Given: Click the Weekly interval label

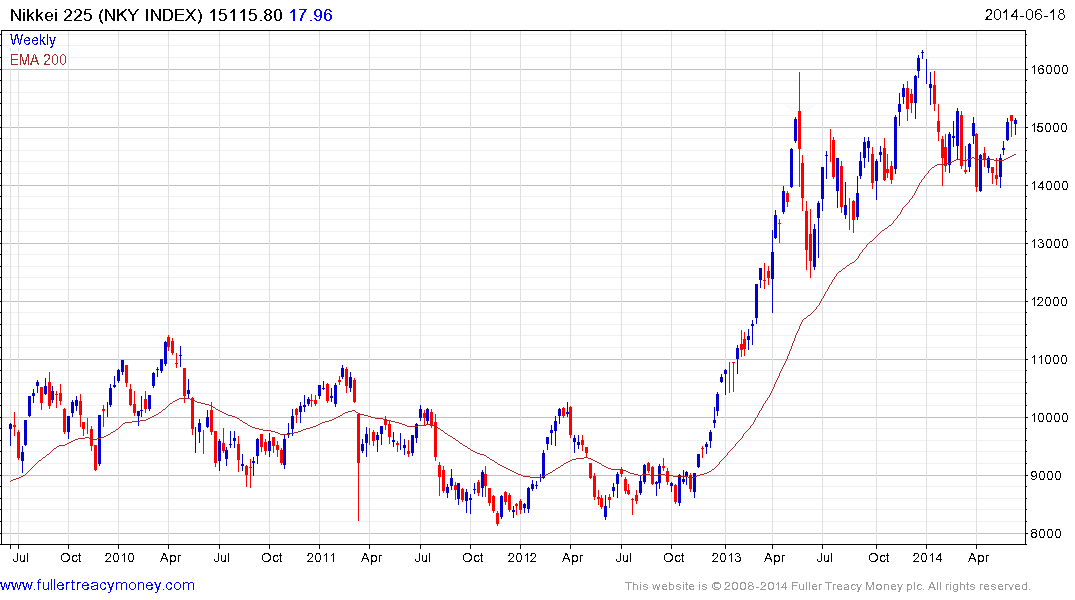Looking at the screenshot, I should point(33,40).
